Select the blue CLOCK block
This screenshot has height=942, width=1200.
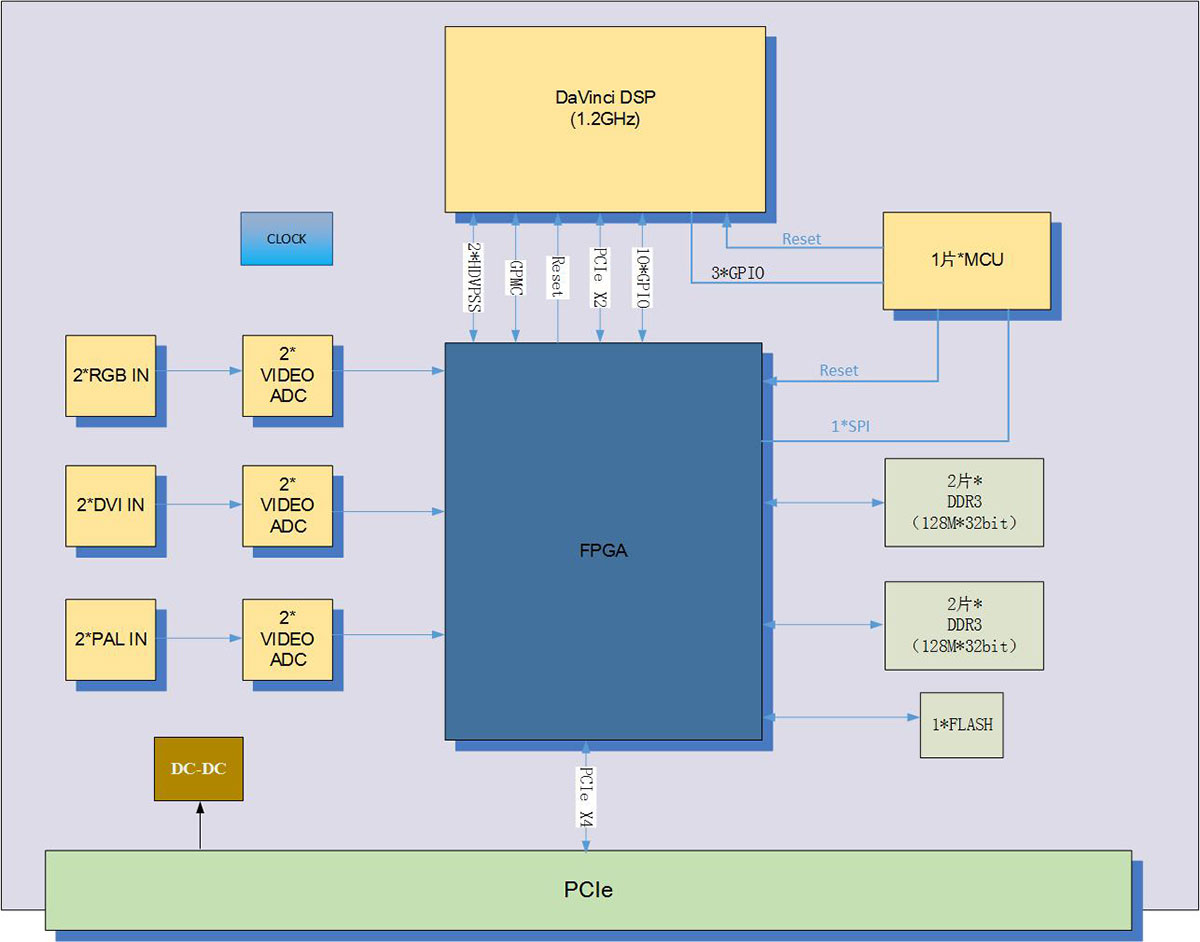(x=286, y=239)
